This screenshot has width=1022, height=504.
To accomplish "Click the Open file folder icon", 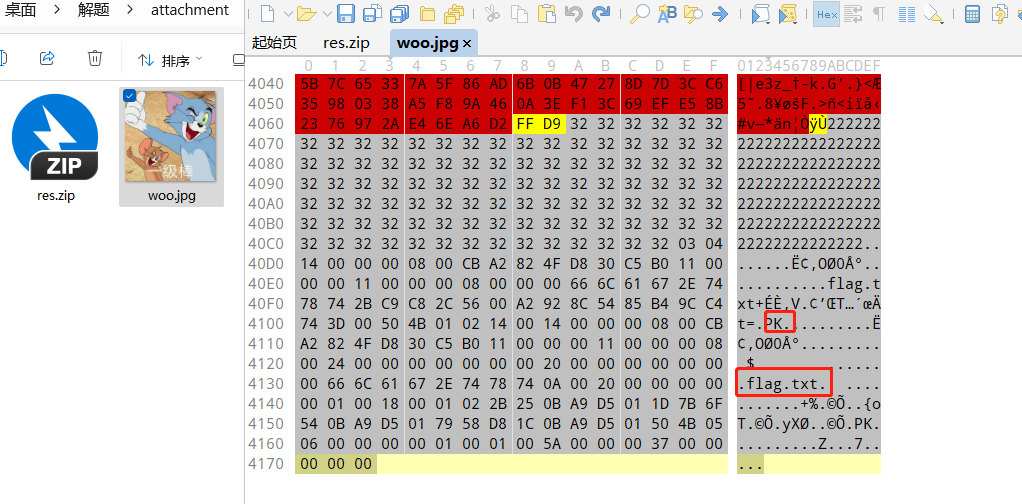I will [x=306, y=14].
